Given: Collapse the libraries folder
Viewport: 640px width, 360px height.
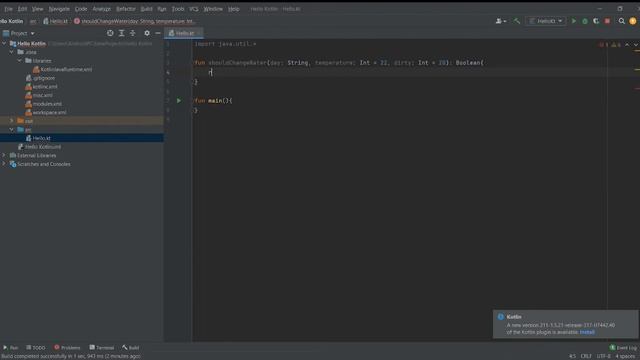Looking at the screenshot, I should point(20,61).
